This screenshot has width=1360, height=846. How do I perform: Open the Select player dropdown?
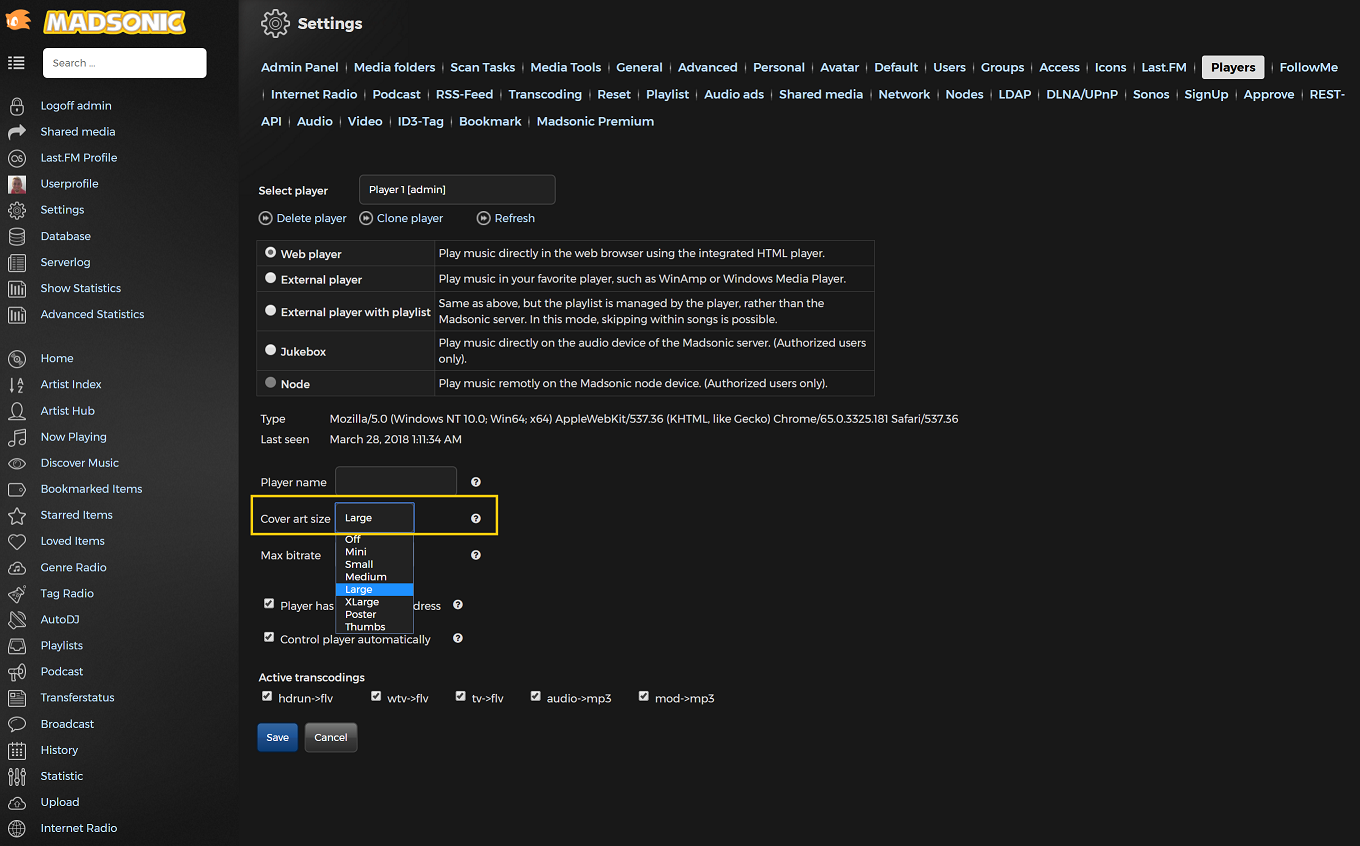coord(456,190)
